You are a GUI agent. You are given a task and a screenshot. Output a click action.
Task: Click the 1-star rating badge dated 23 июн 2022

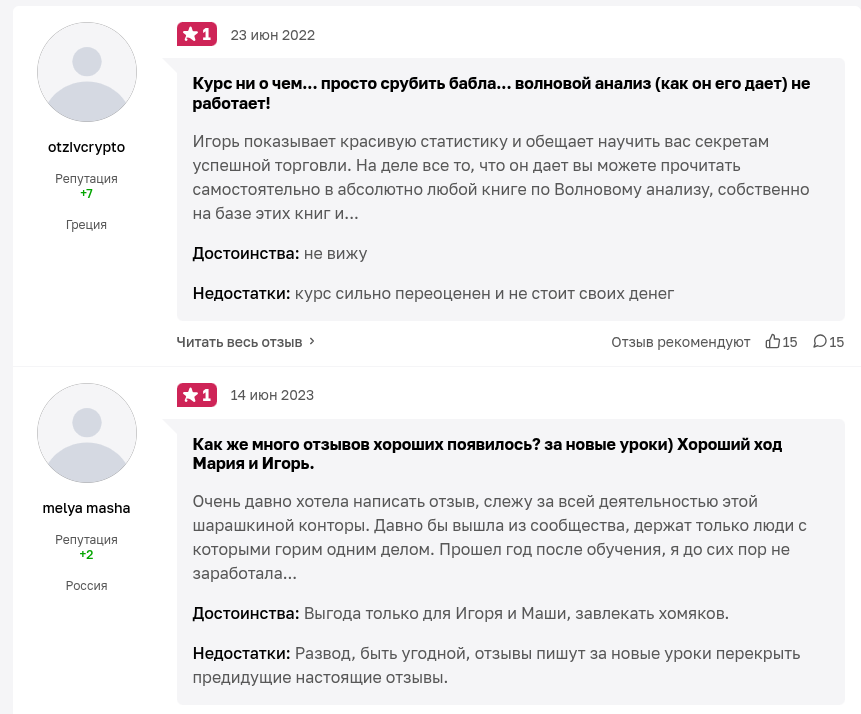(196, 35)
